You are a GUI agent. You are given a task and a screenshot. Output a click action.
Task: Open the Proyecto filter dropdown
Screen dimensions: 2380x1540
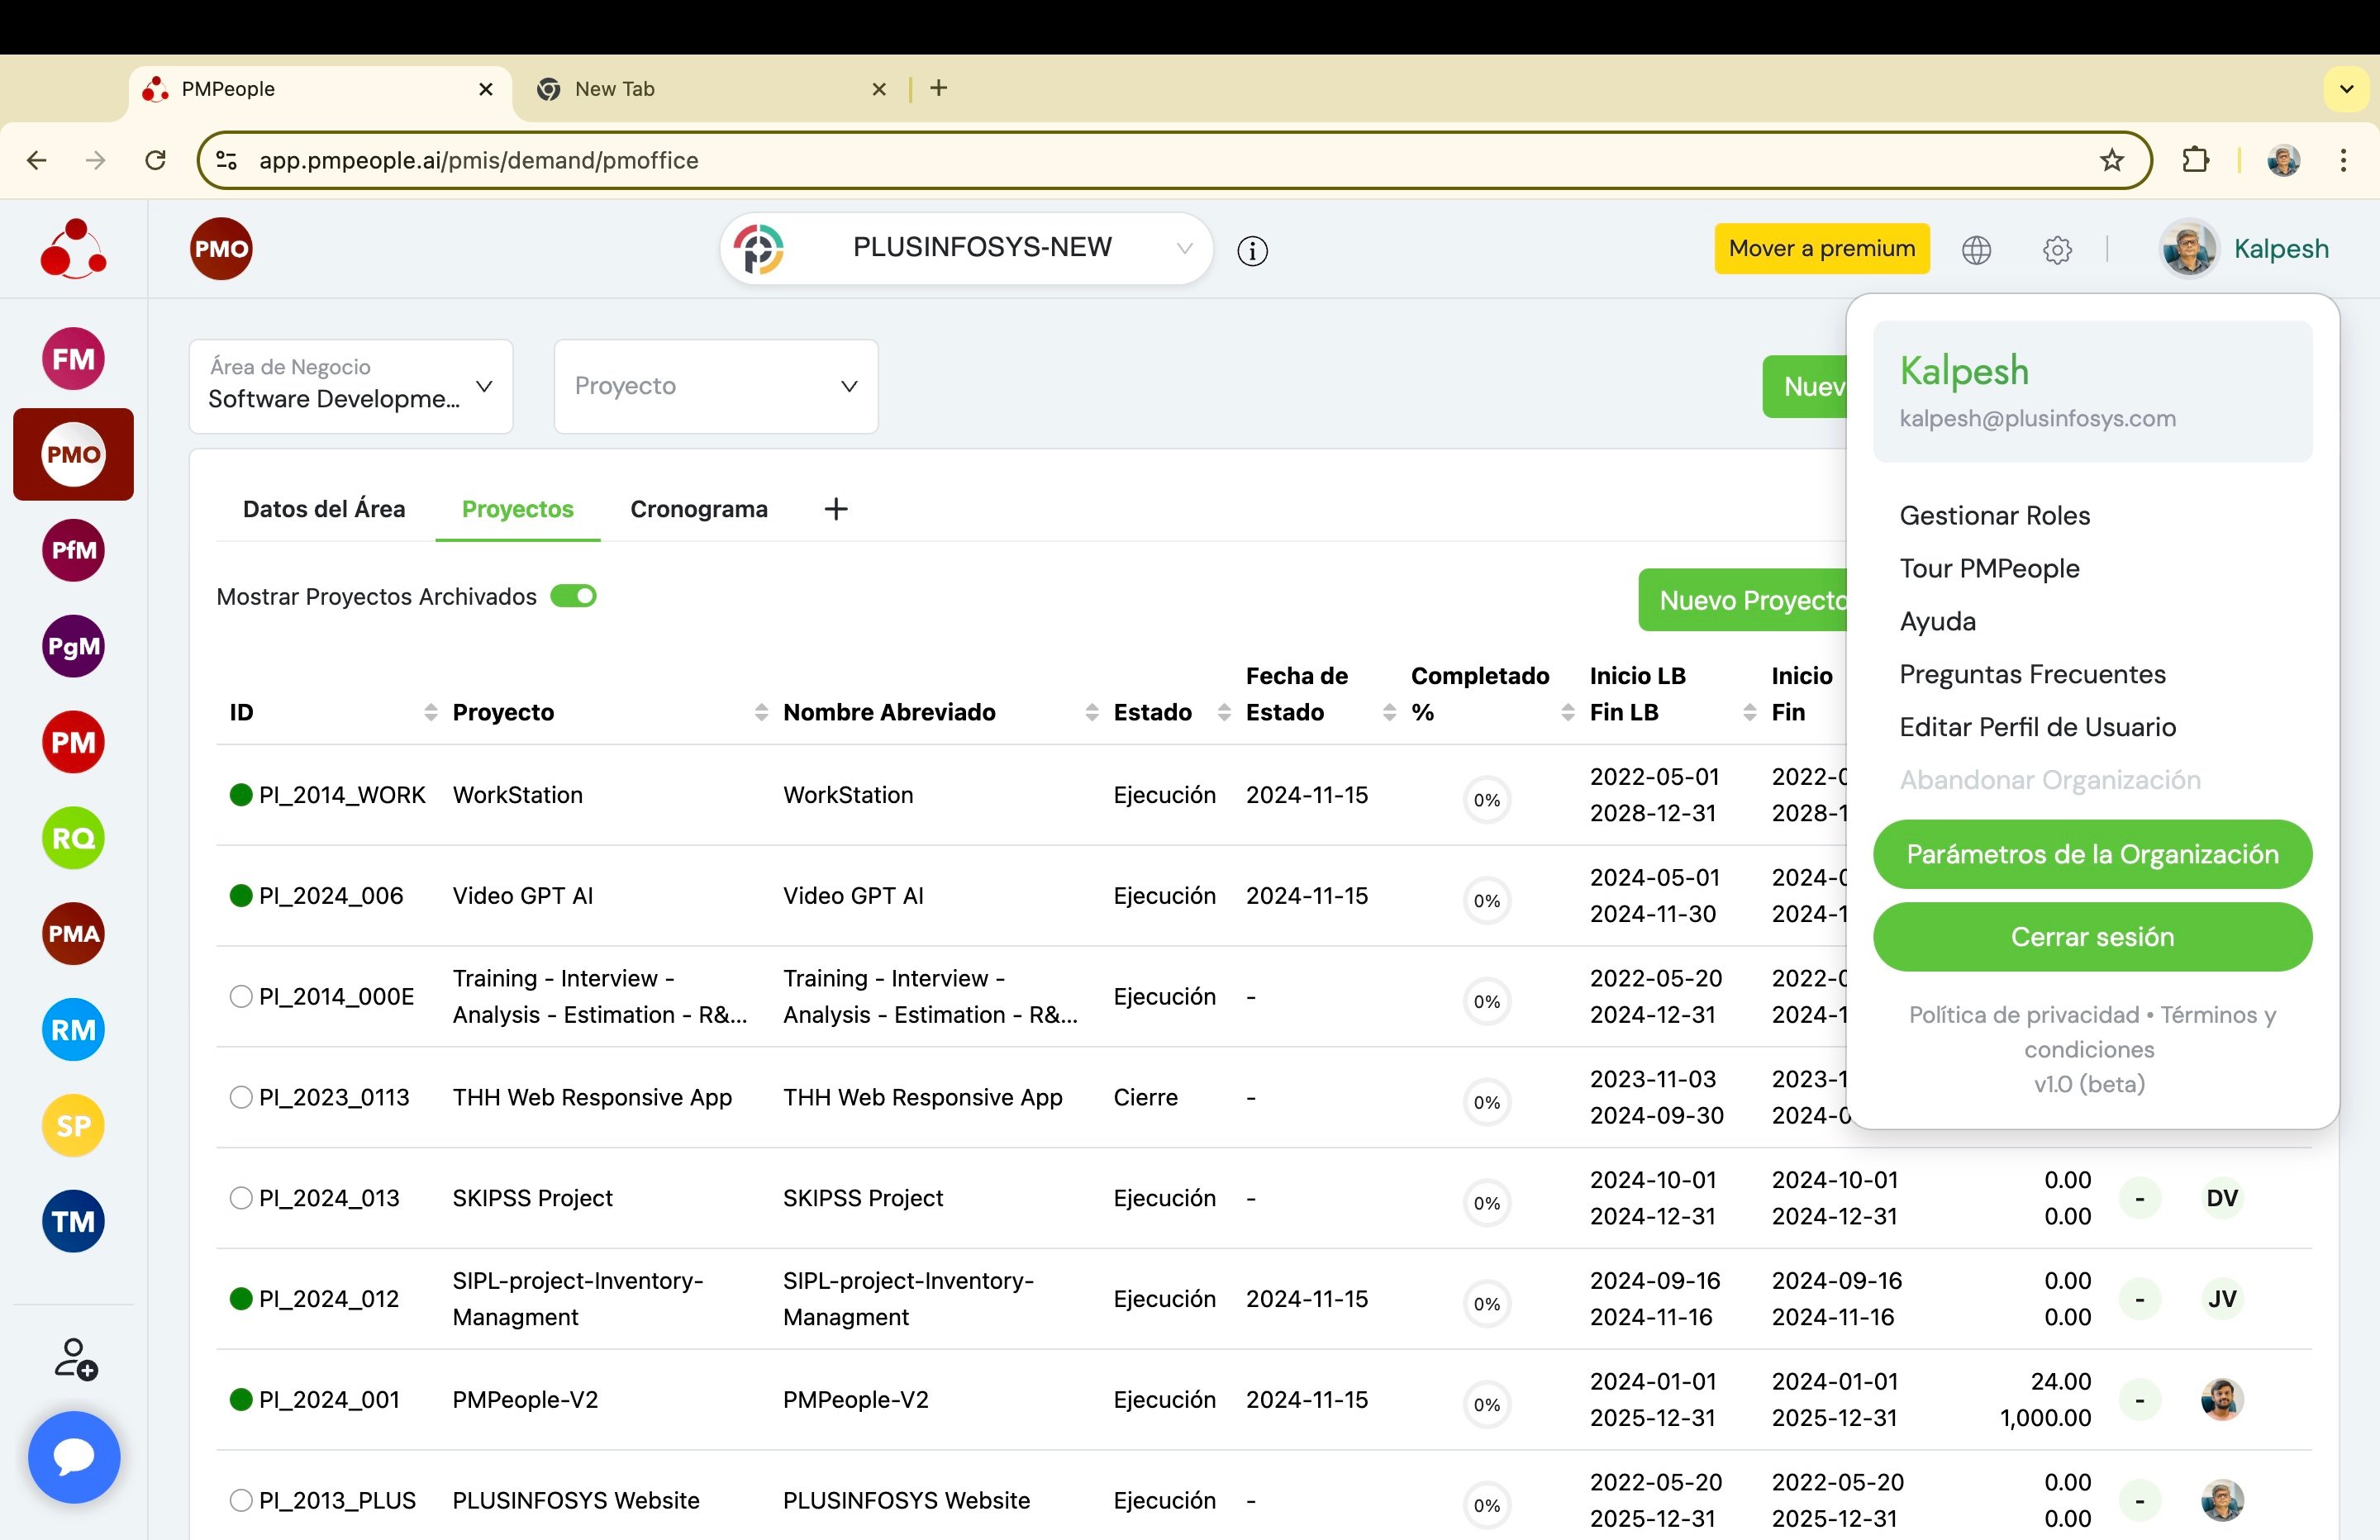pyautogui.click(x=716, y=387)
